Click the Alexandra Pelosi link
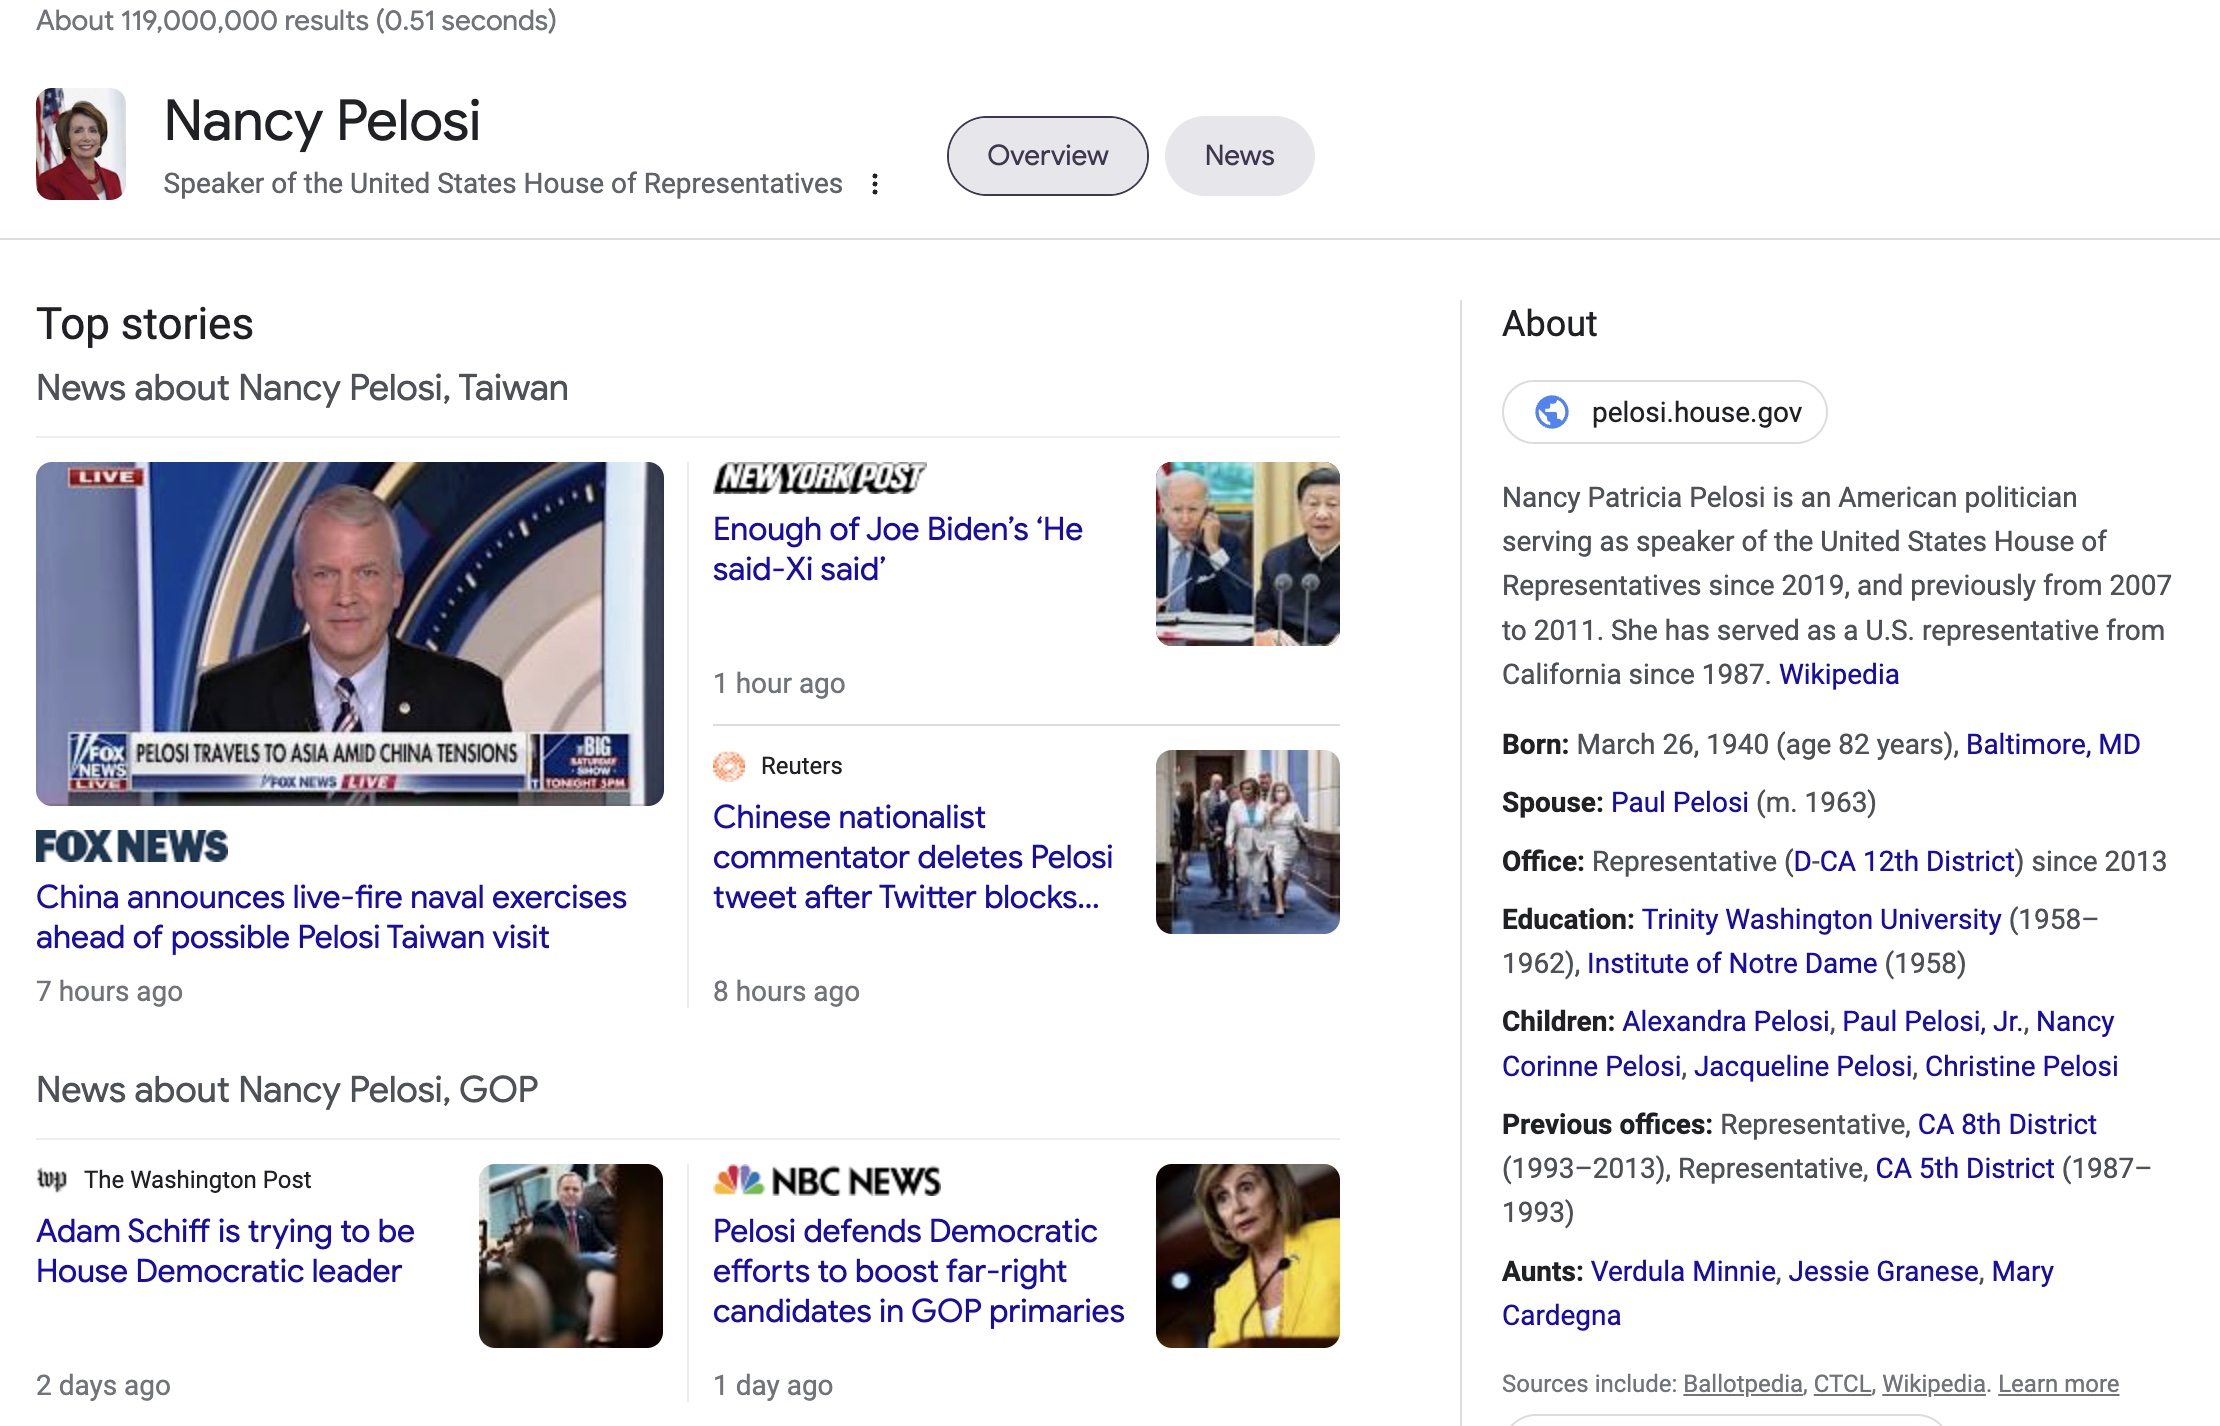2220x1426 pixels. [x=1725, y=1022]
